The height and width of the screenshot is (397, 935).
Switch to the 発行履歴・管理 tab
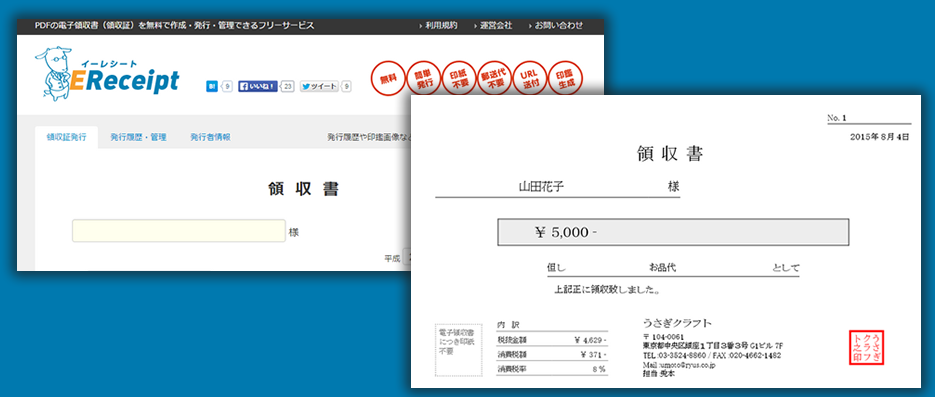(138, 137)
